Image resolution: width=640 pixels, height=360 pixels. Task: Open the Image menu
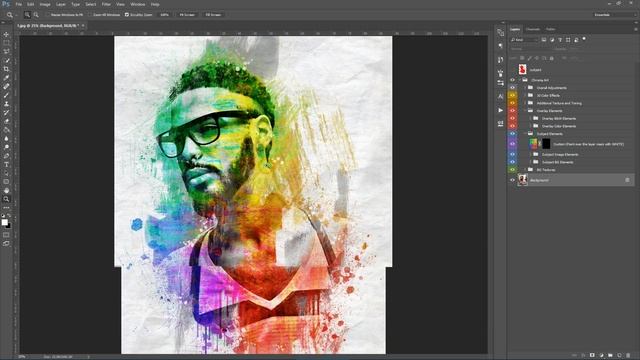pyautogui.click(x=45, y=4)
